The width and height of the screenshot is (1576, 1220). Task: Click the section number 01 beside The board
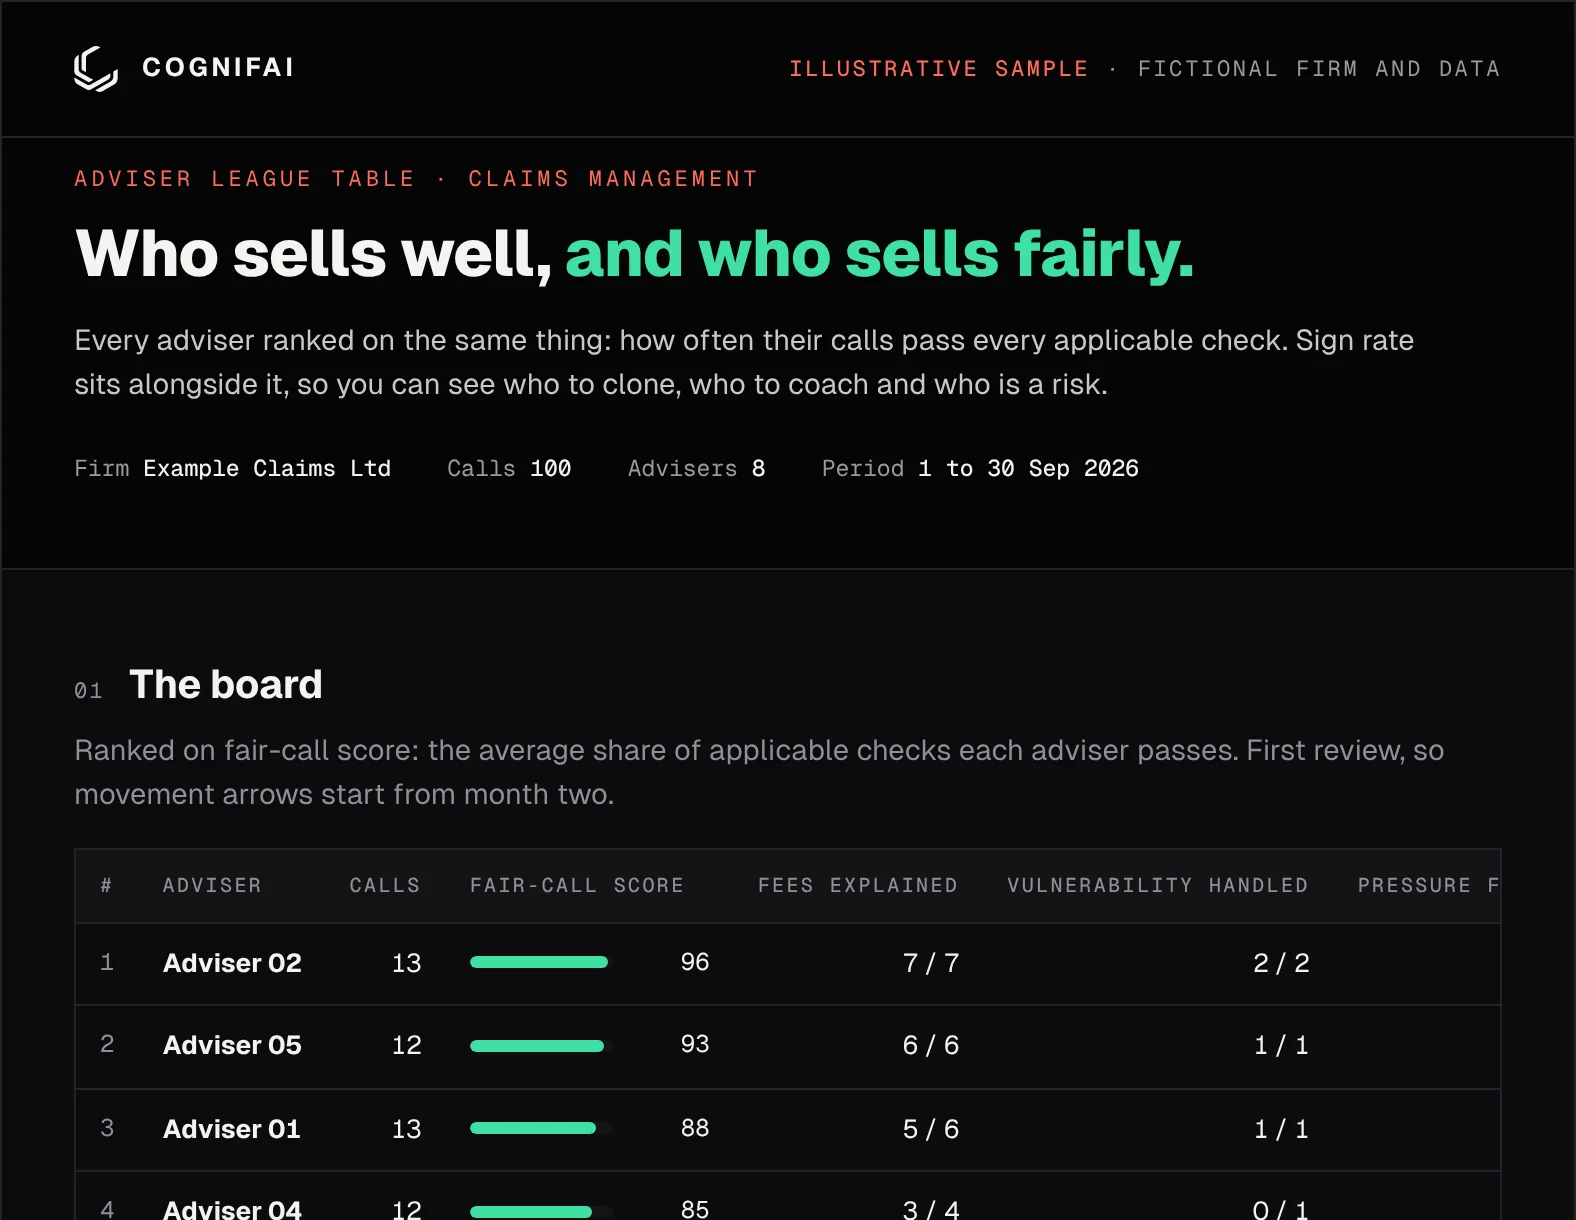(x=88, y=690)
